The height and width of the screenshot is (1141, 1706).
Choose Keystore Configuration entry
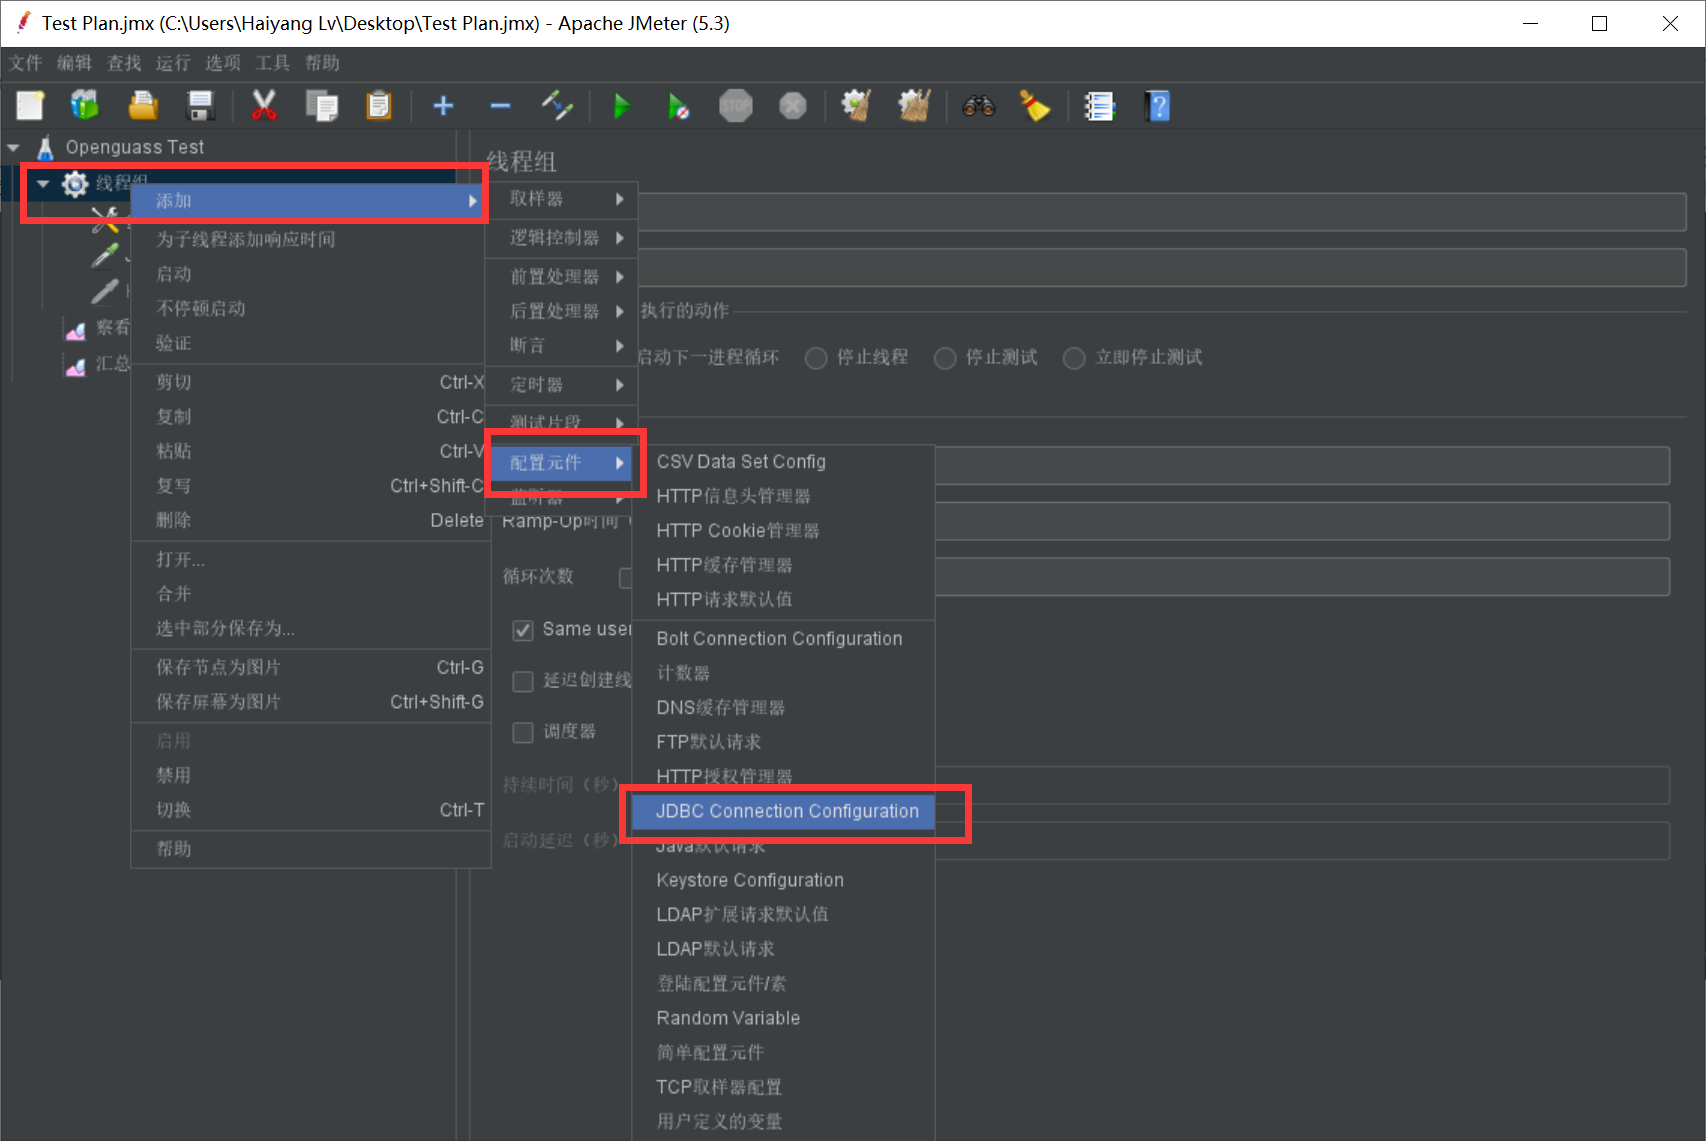pos(783,880)
